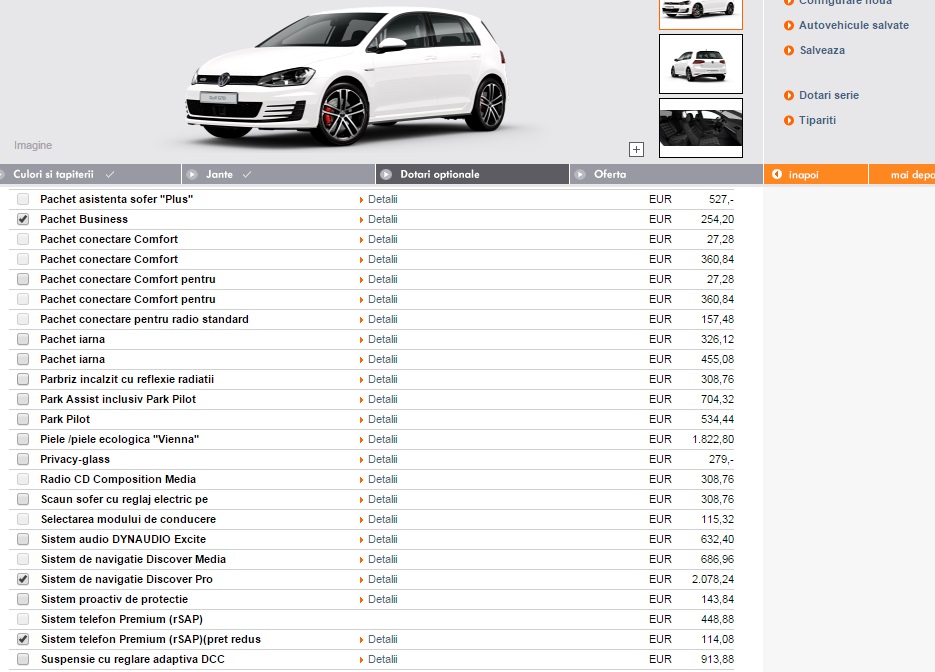Click the price 2.078,24
Screen dimensions: 935x672
tap(713, 579)
